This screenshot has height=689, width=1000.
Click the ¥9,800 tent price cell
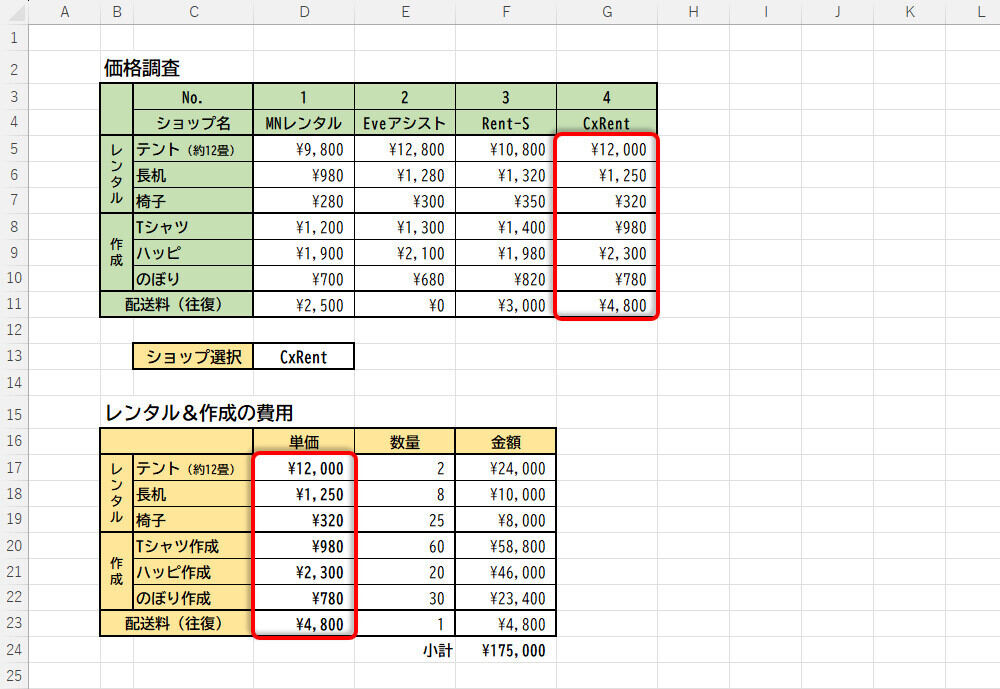click(304, 149)
